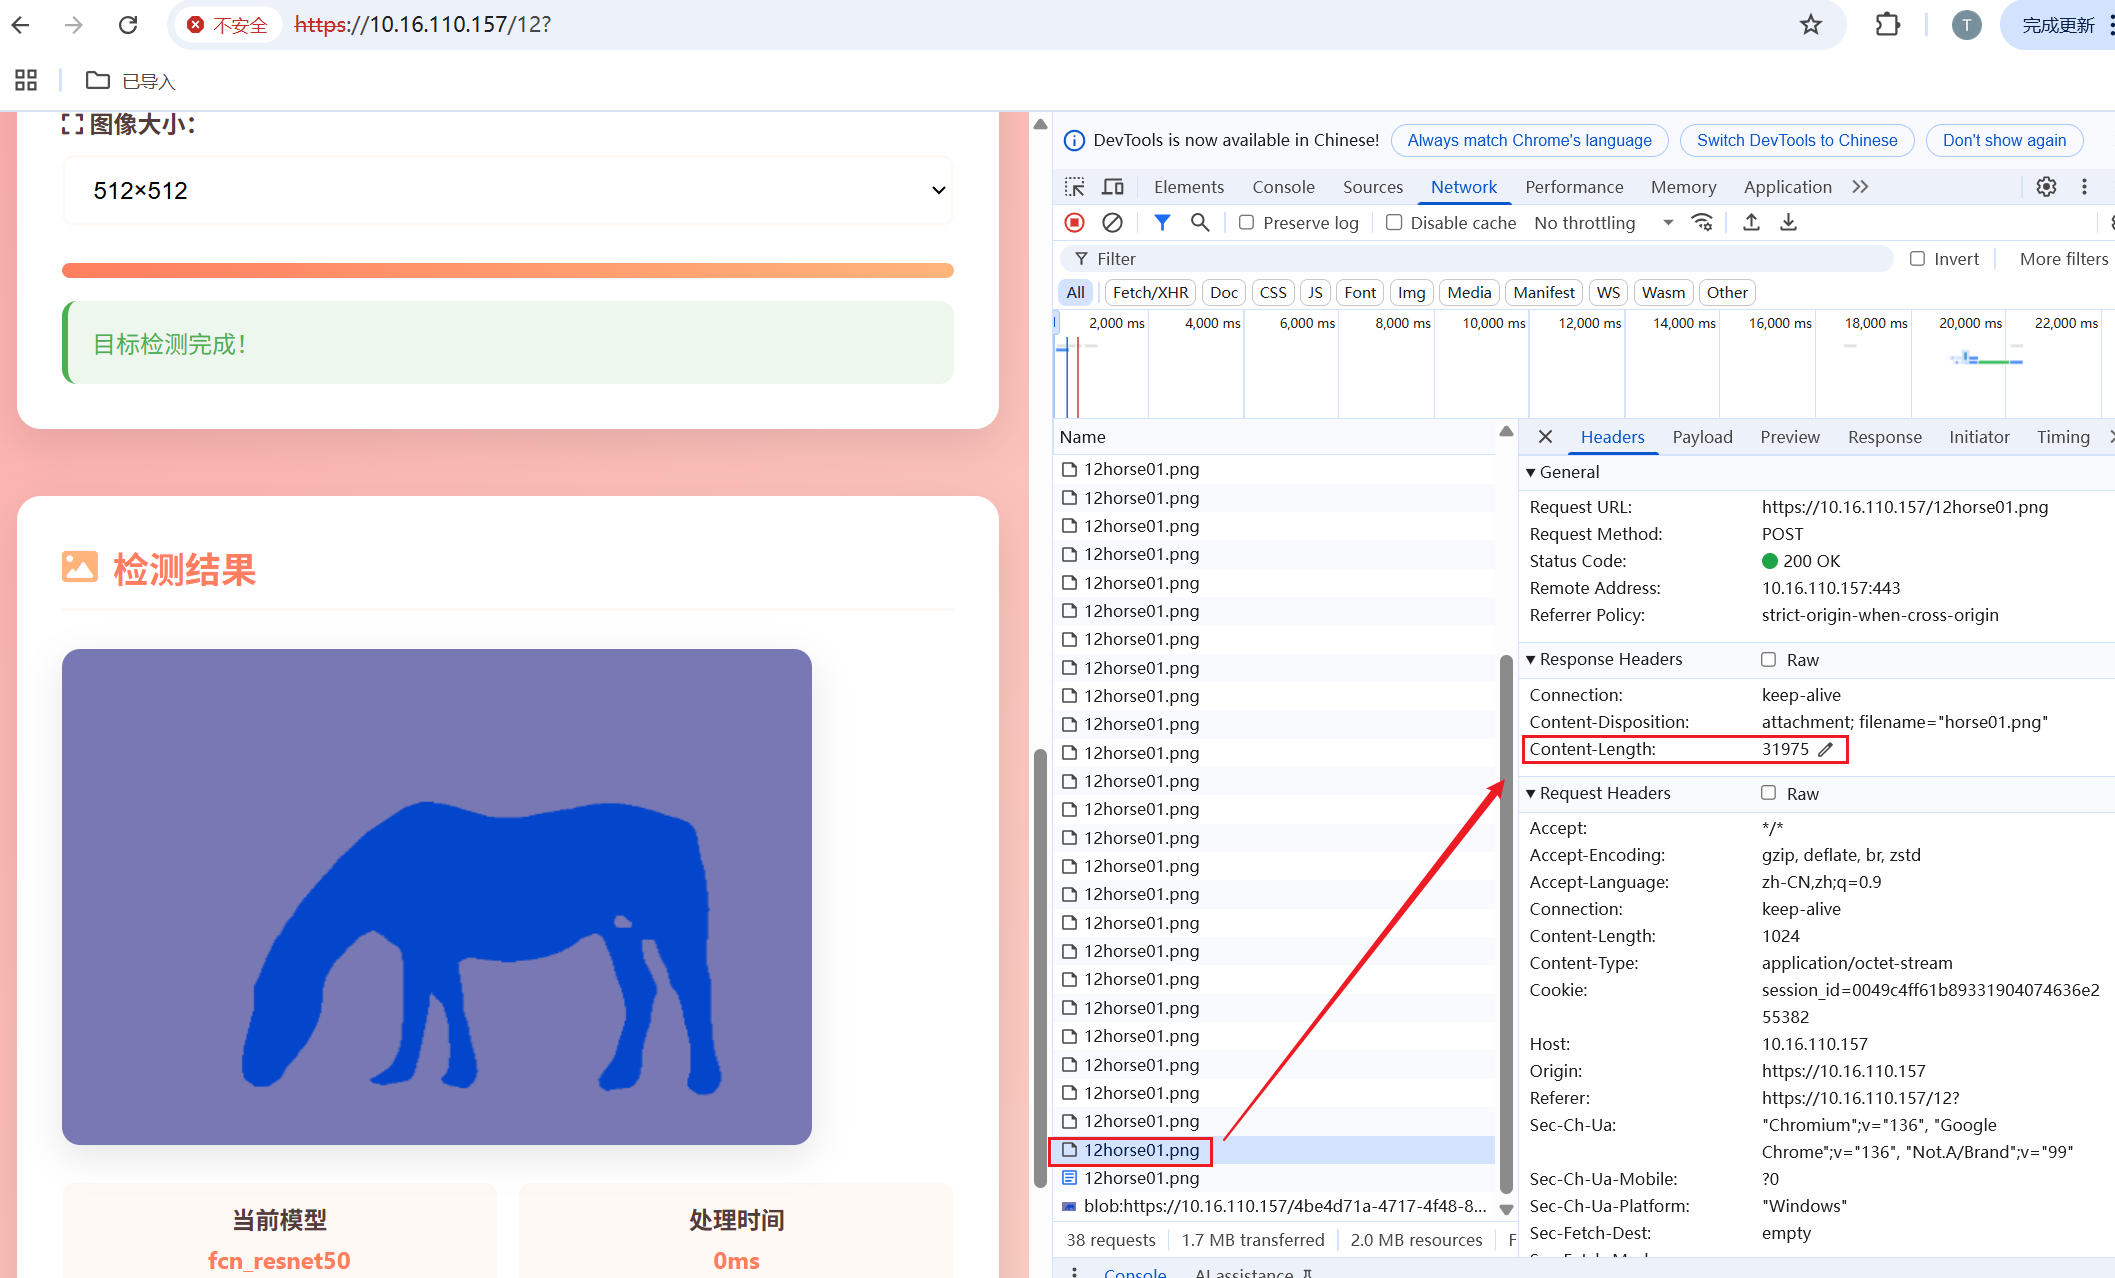The image size is (2115, 1278).
Task: Enable the Disable cache checkbox
Action: 1394,223
